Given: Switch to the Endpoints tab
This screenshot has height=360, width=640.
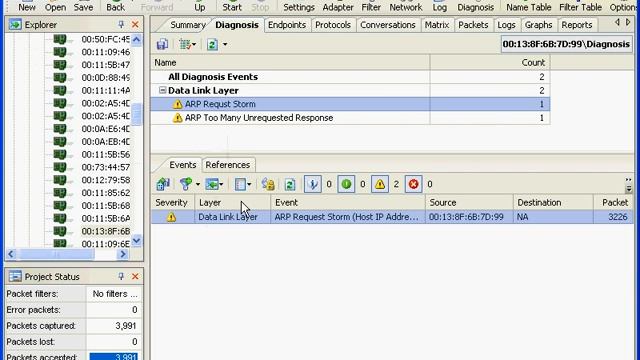Looking at the screenshot, I should pyautogui.click(x=287, y=25).
